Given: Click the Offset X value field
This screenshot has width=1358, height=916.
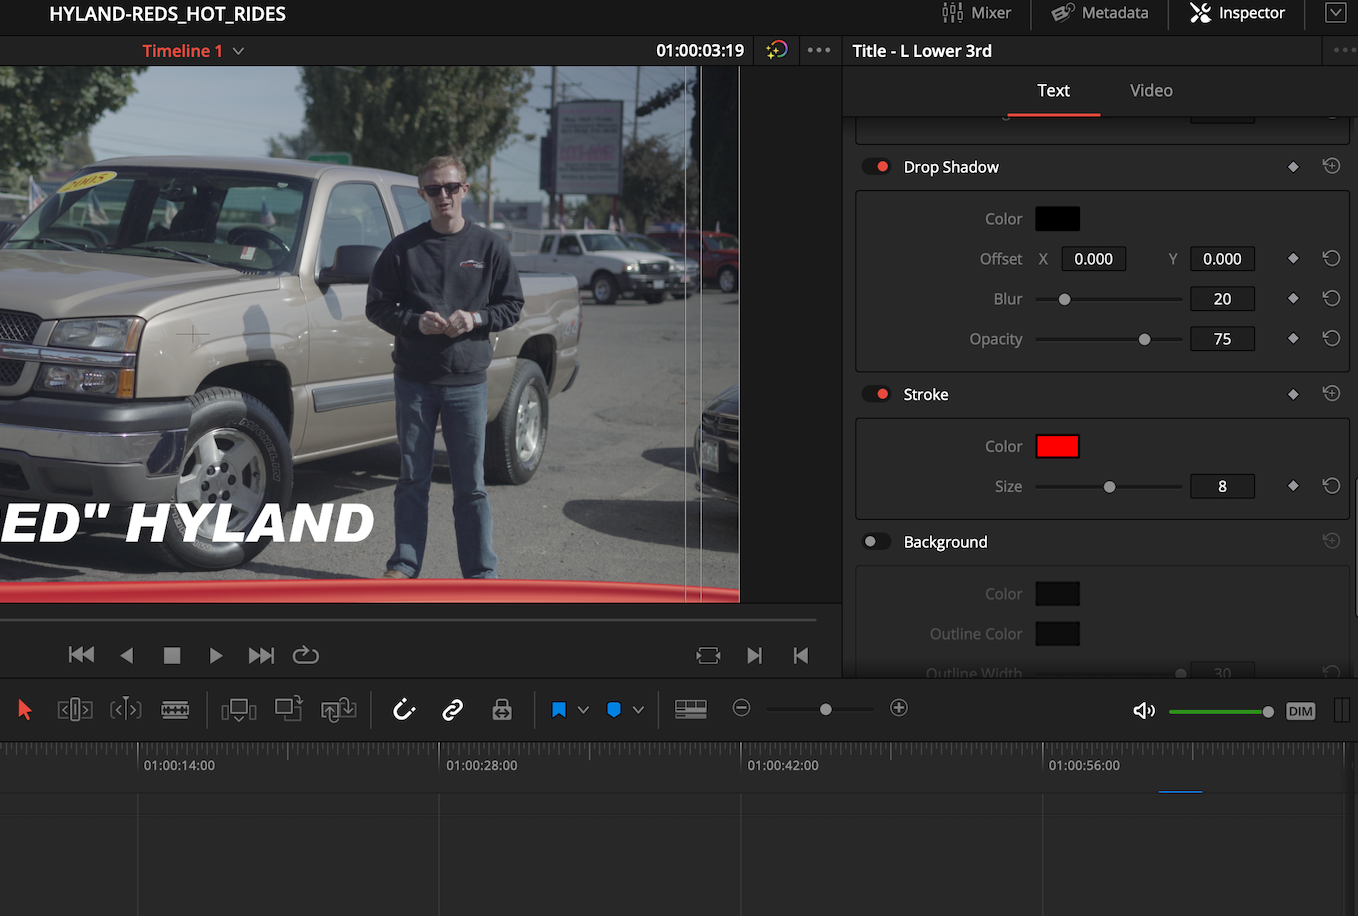Looking at the screenshot, I should (x=1093, y=259).
